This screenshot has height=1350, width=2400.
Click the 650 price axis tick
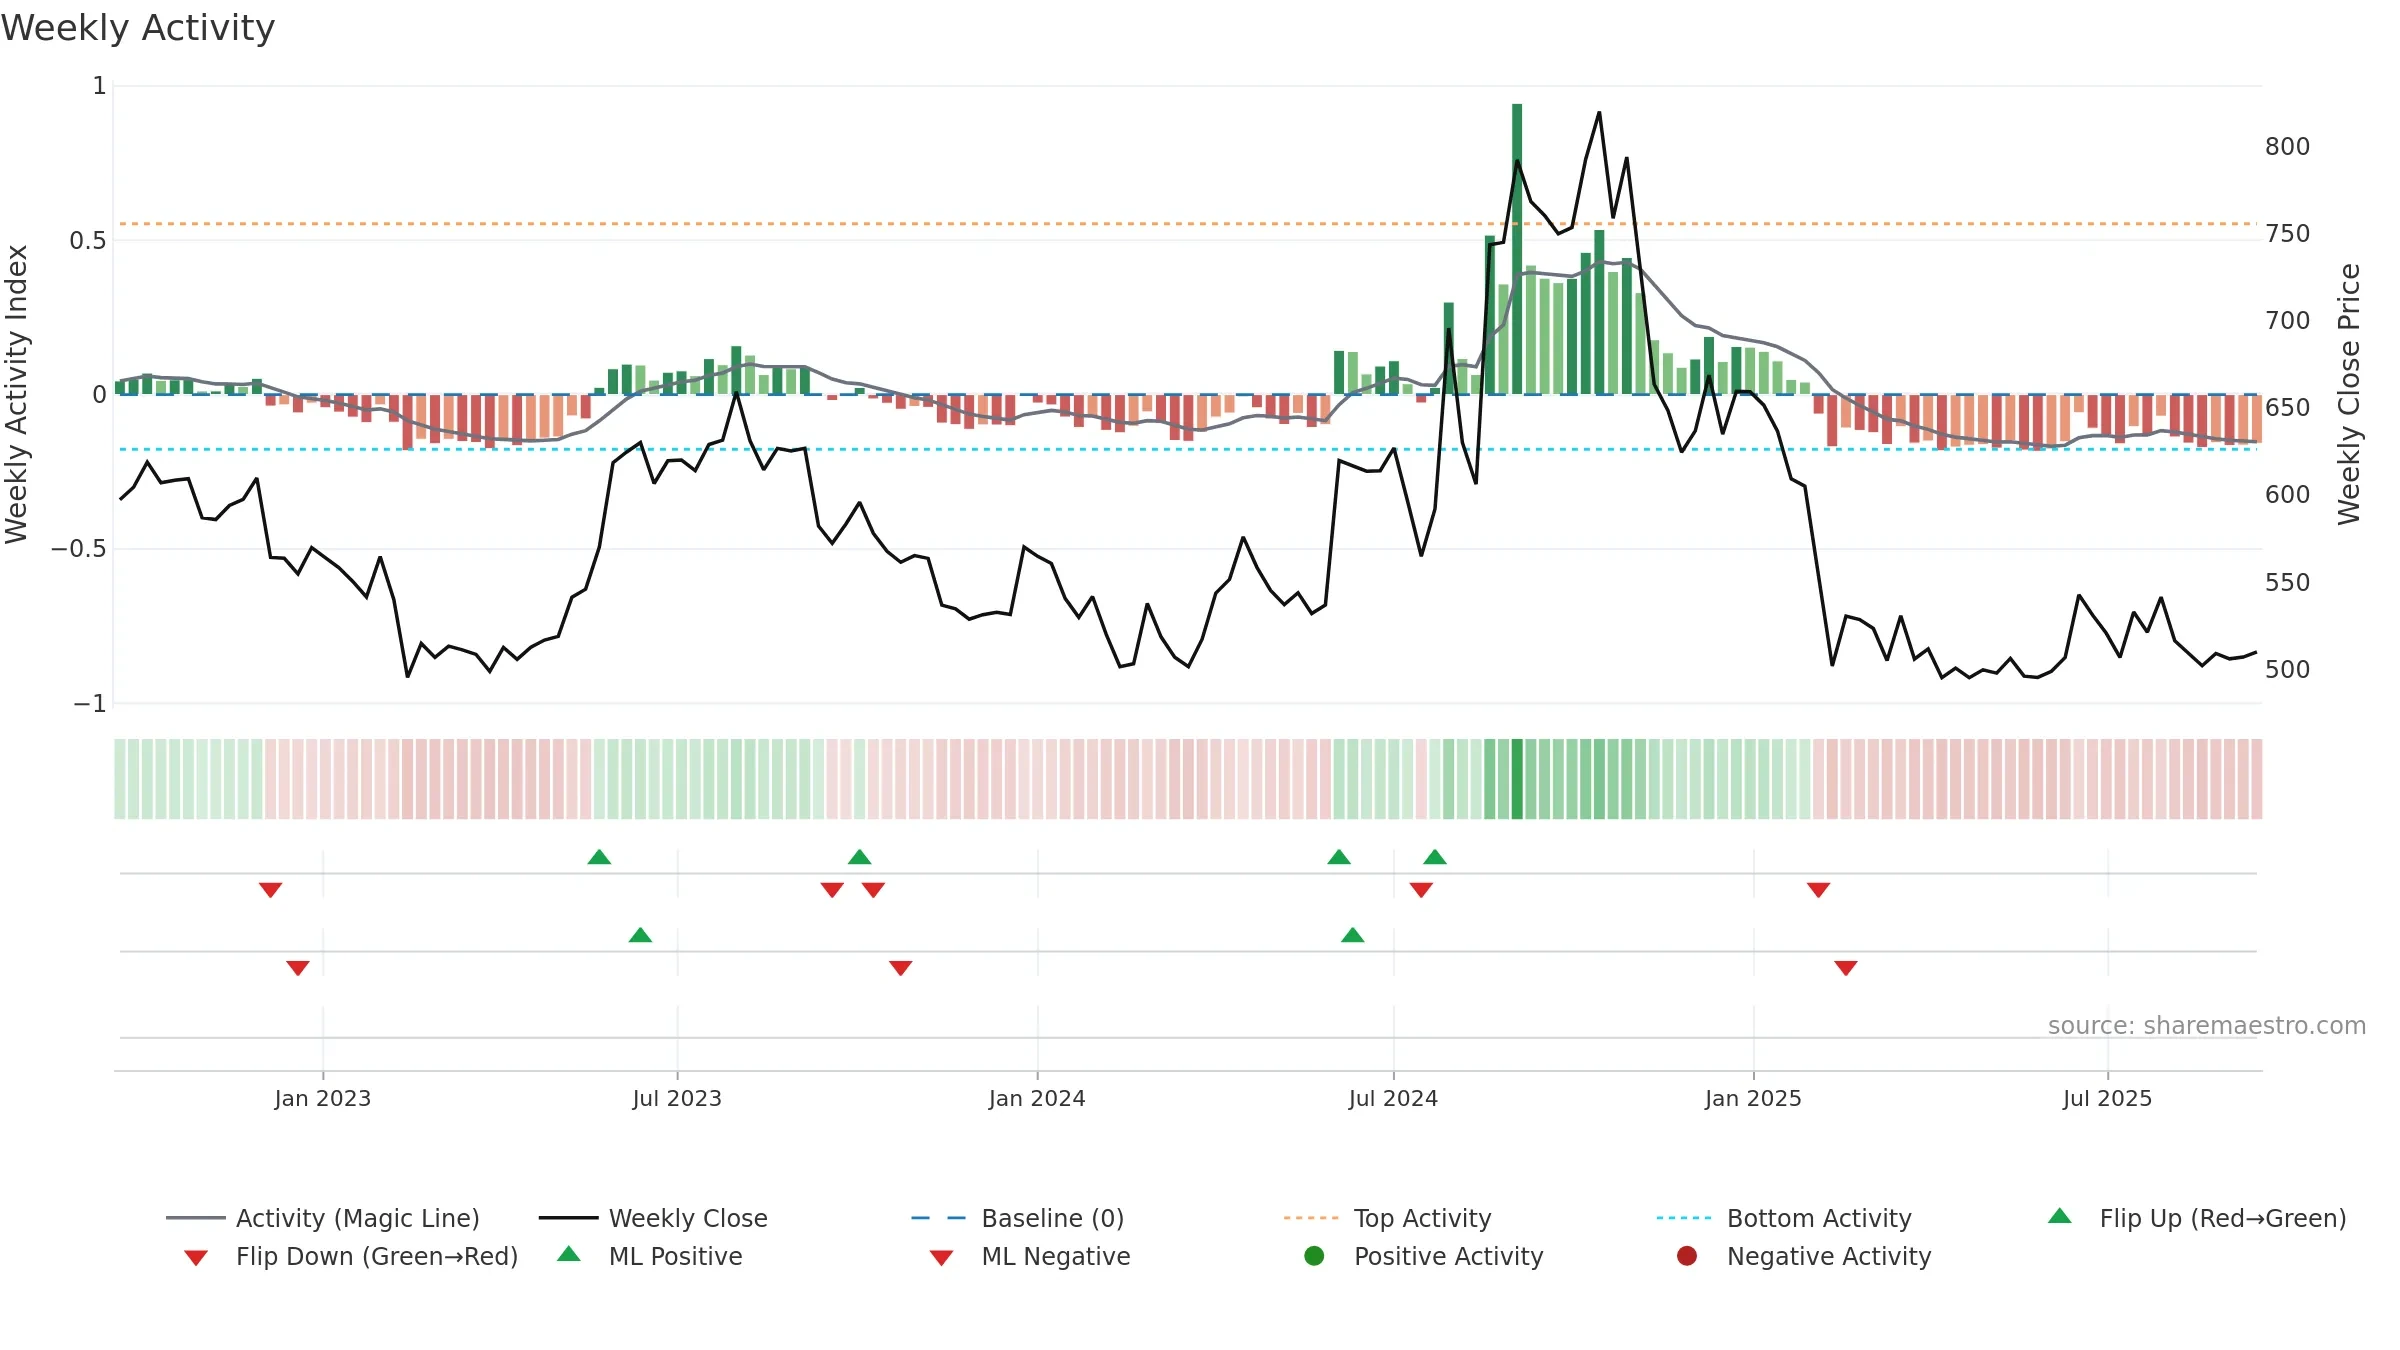coord(2288,407)
